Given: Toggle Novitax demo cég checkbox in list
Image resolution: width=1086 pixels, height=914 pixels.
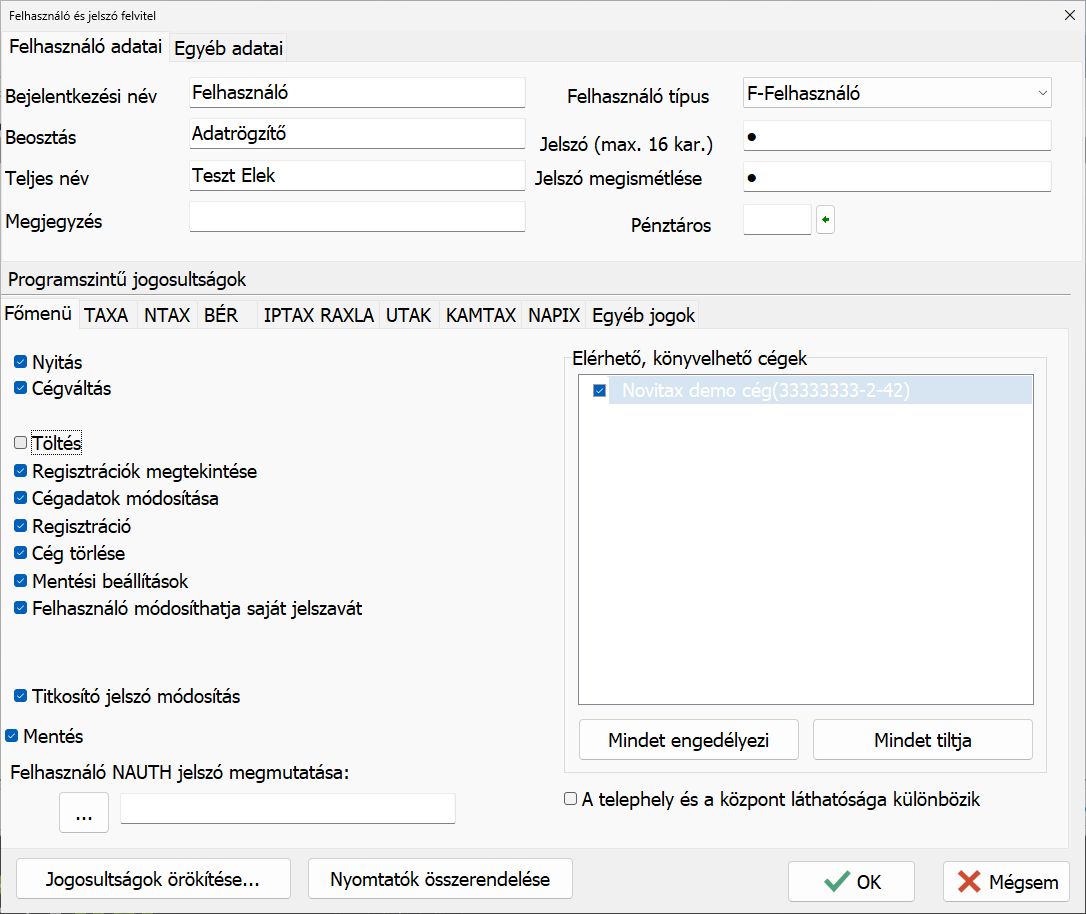Looking at the screenshot, I should (600, 391).
